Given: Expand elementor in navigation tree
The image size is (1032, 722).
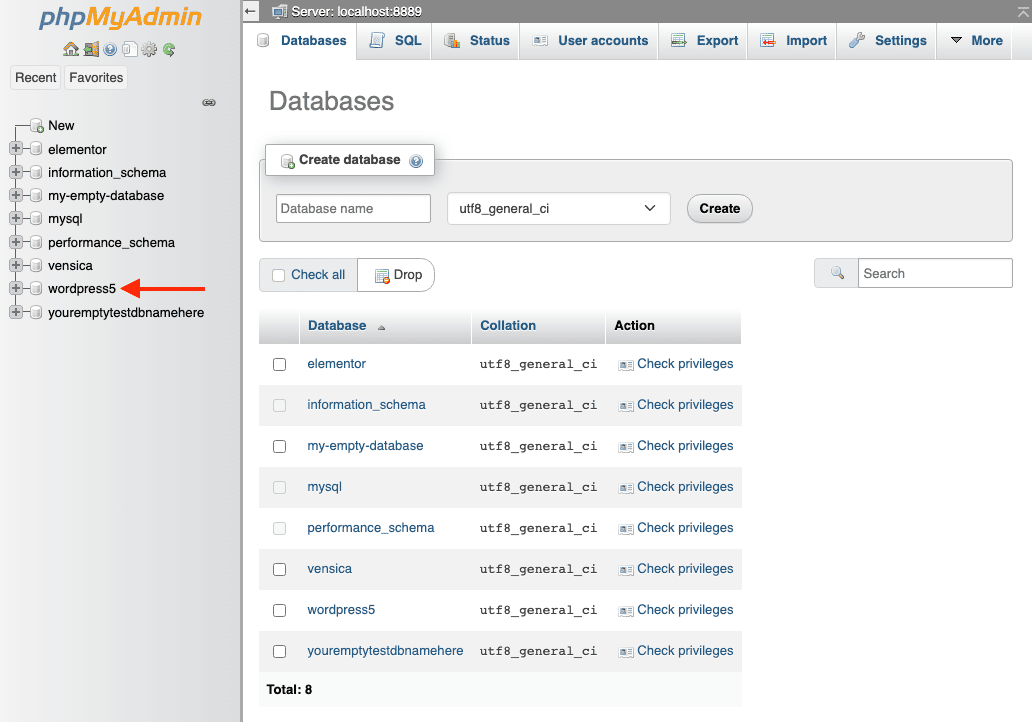Looking at the screenshot, I should (16, 149).
